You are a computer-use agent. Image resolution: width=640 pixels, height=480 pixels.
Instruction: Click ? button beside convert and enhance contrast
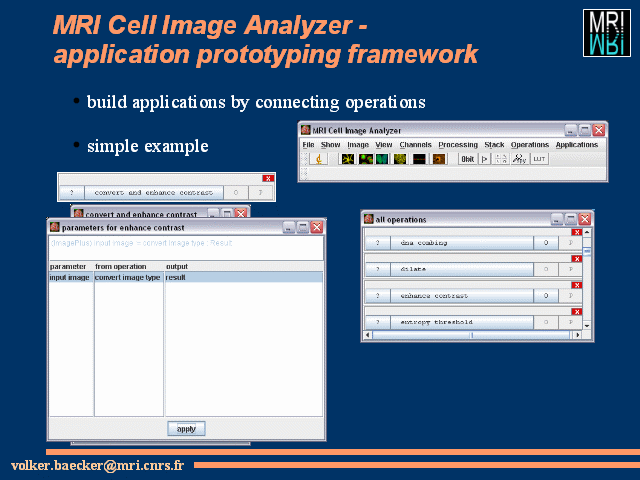coord(72,192)
